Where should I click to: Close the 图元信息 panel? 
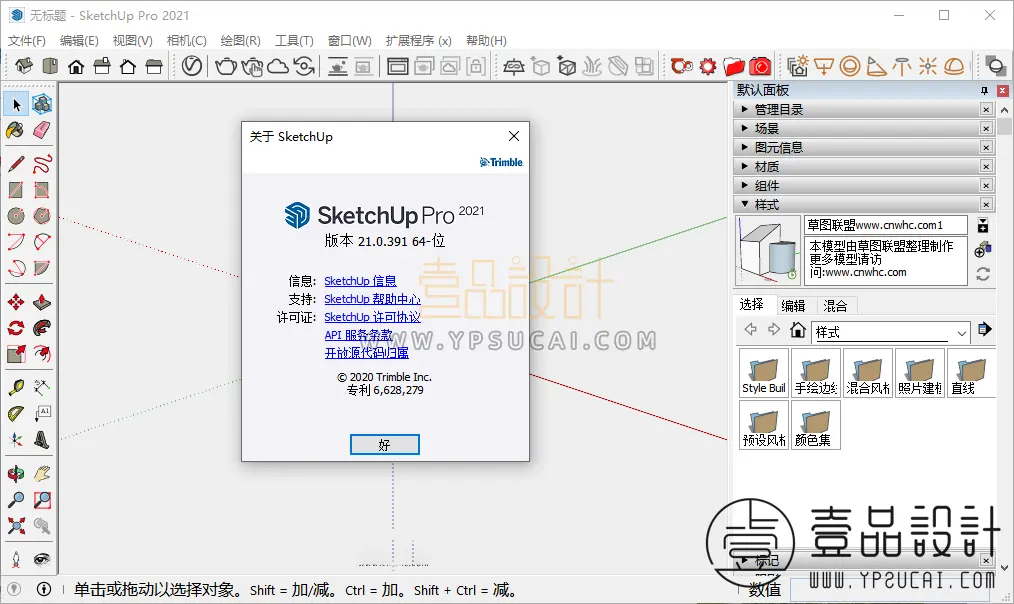[x=986, y=147]
